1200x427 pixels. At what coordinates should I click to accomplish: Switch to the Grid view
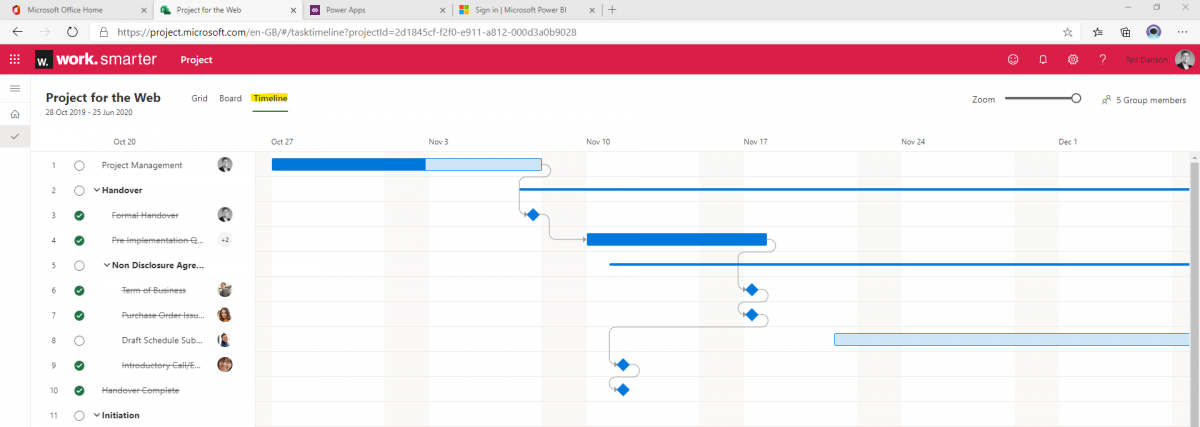point(199,98)
